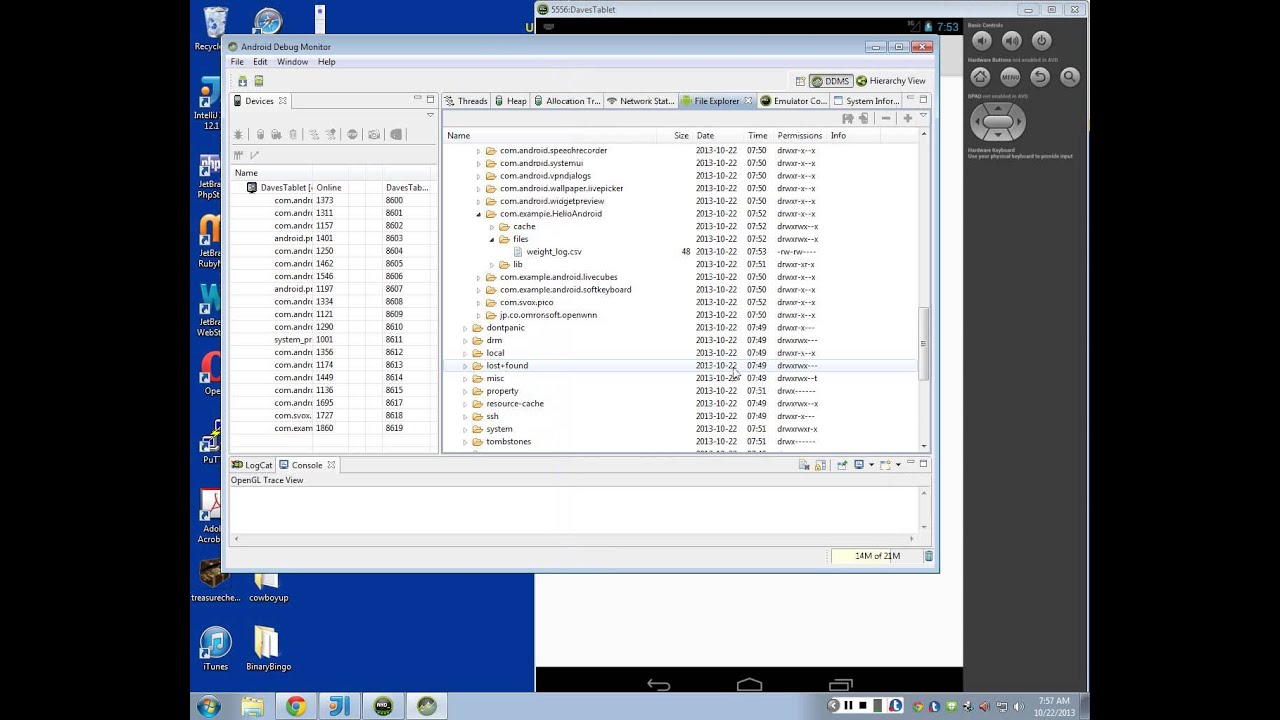Tap the Android home icon in emulator navigation bar

tap(749, 685)
